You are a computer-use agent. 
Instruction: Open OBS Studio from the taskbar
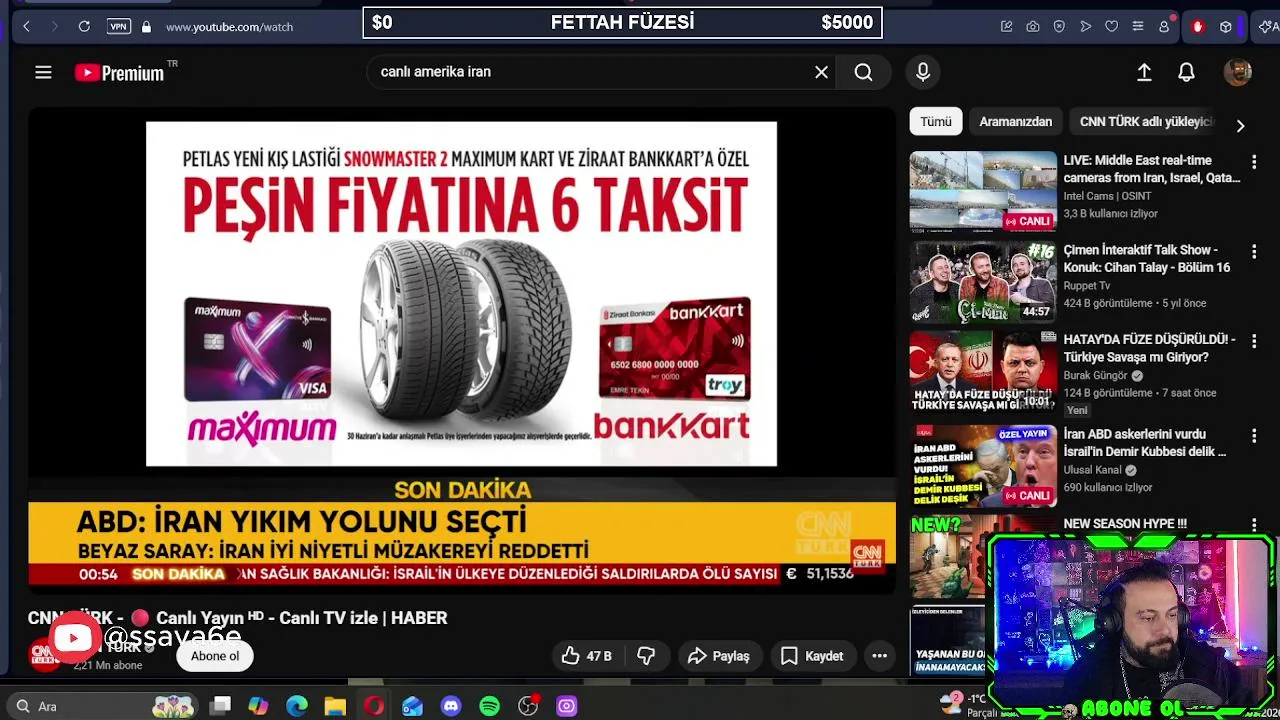528,706
